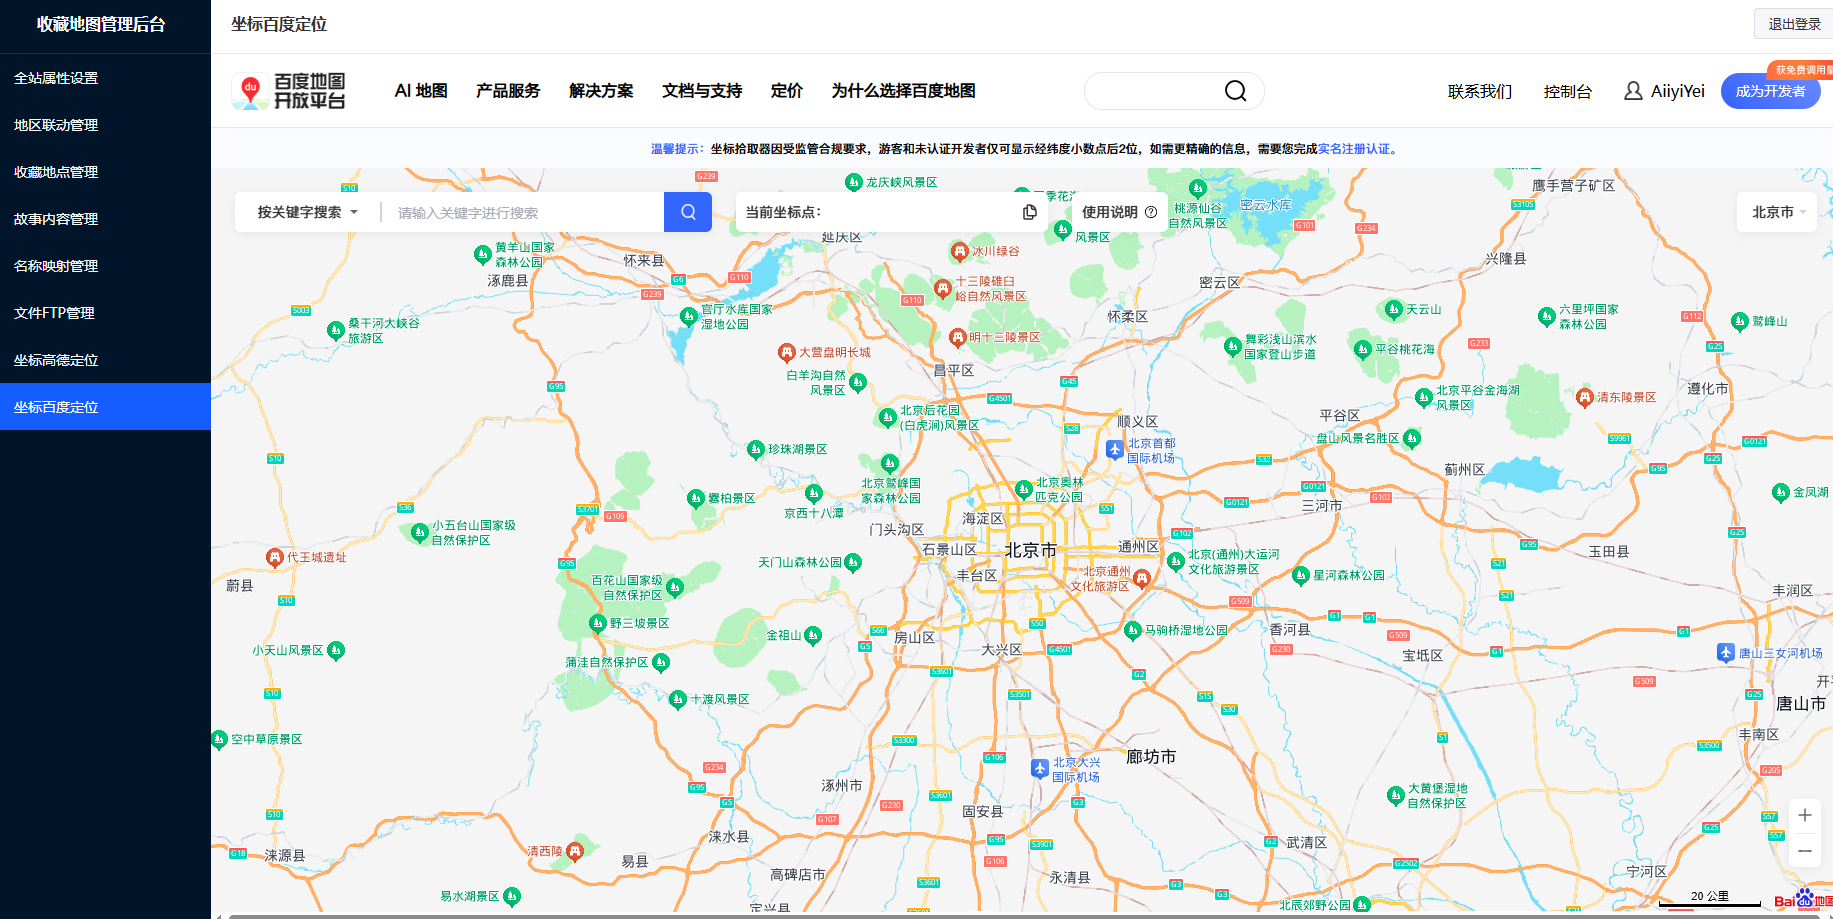
Task: Open the 解决方案 nav menu
Action: pyautogui.click(x=601, y=91)
